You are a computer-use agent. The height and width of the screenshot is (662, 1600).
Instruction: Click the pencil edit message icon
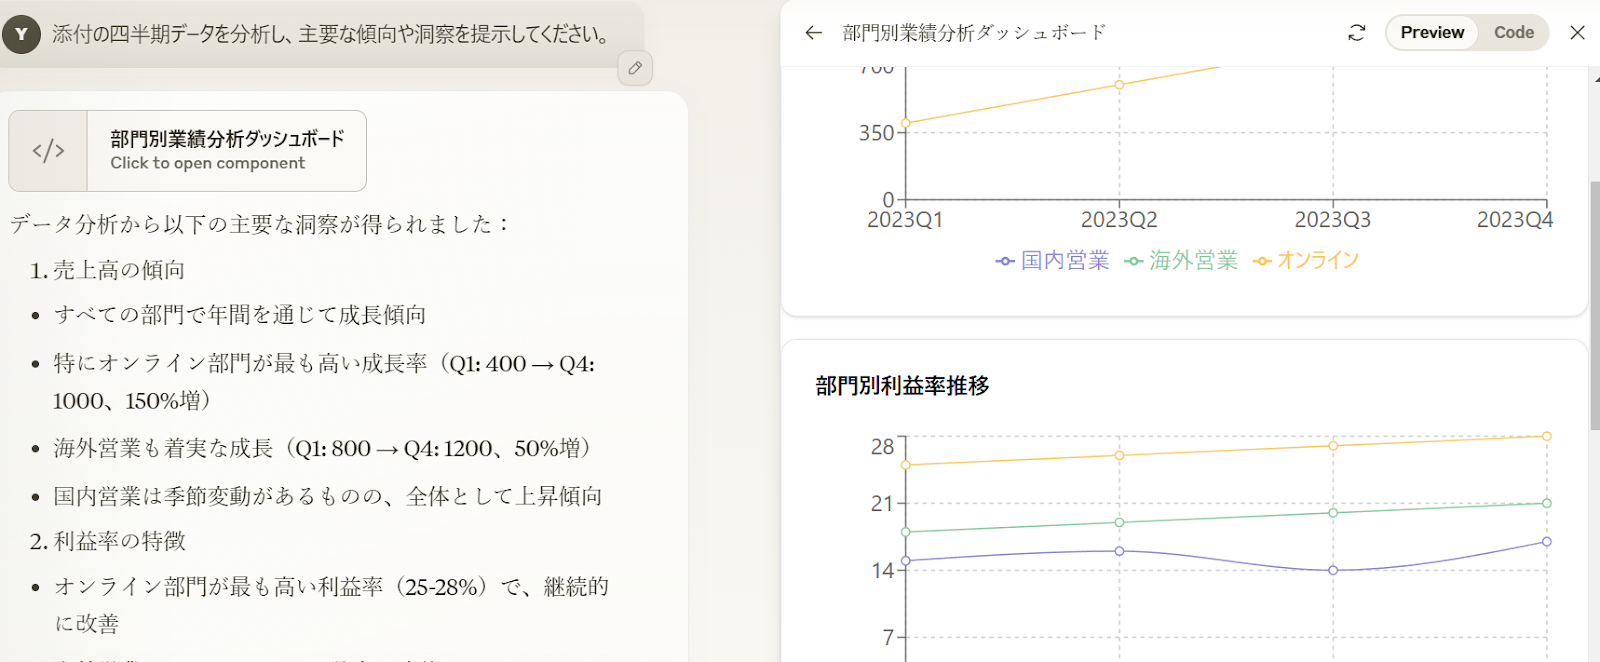[635, 68]
